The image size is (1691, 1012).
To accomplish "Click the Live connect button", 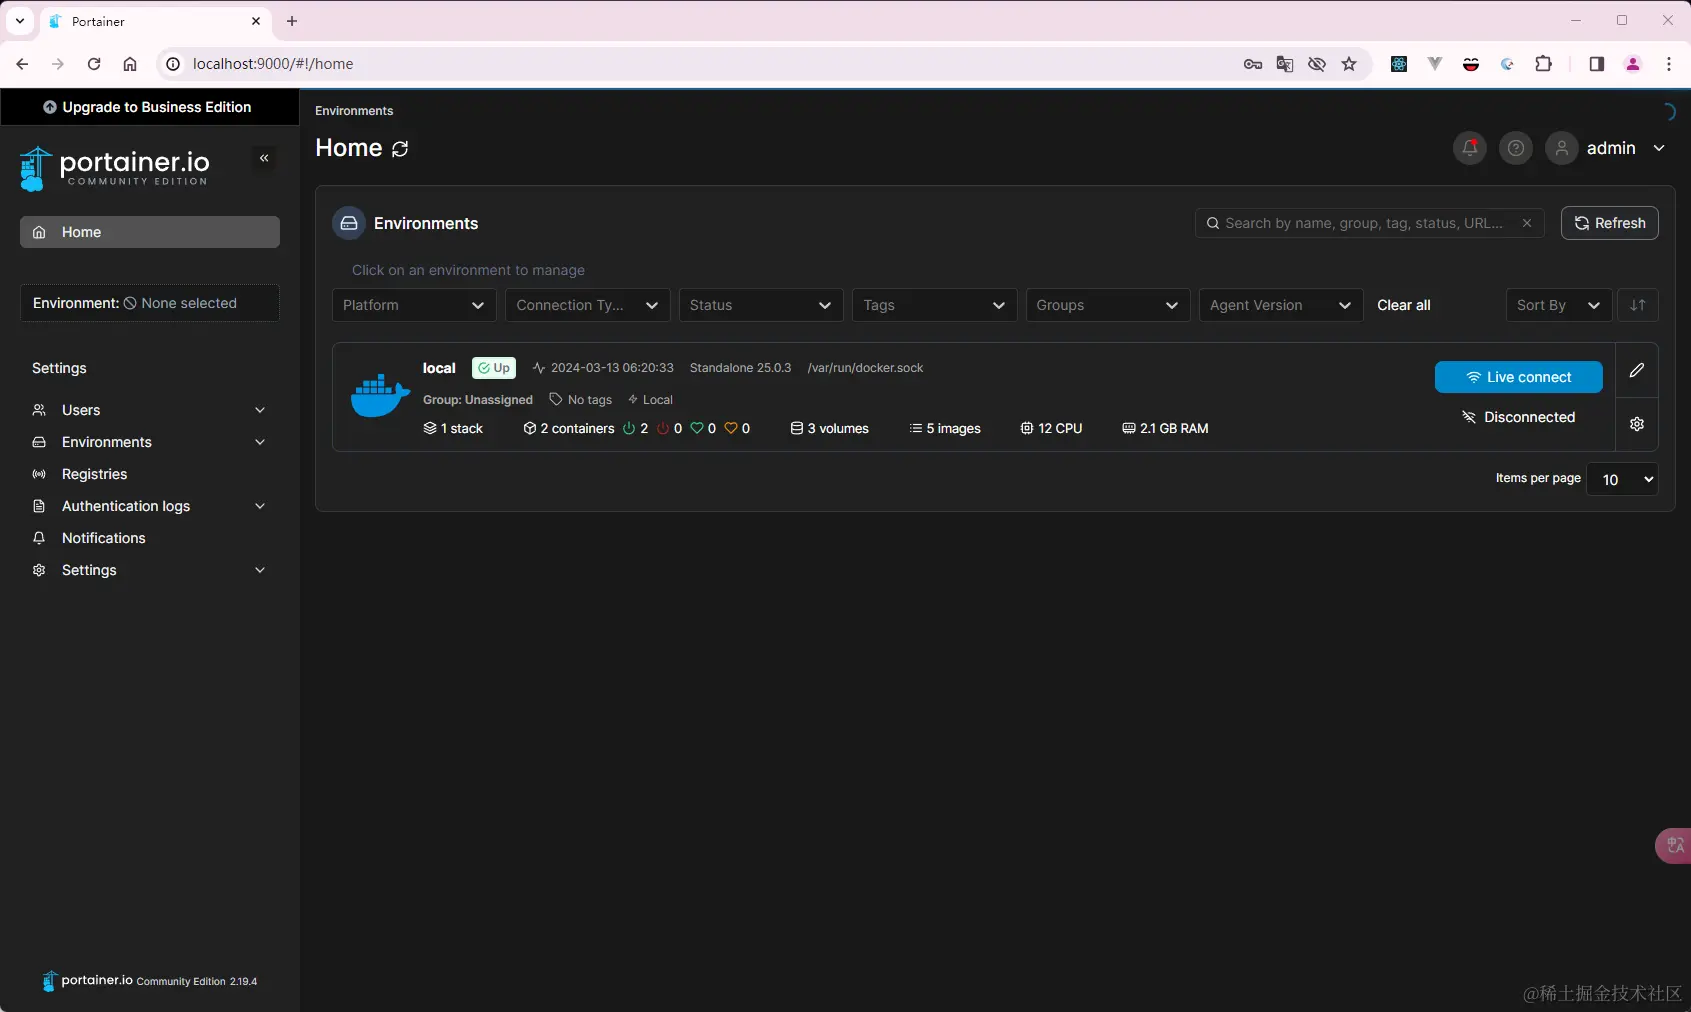I will (1519, 377).
